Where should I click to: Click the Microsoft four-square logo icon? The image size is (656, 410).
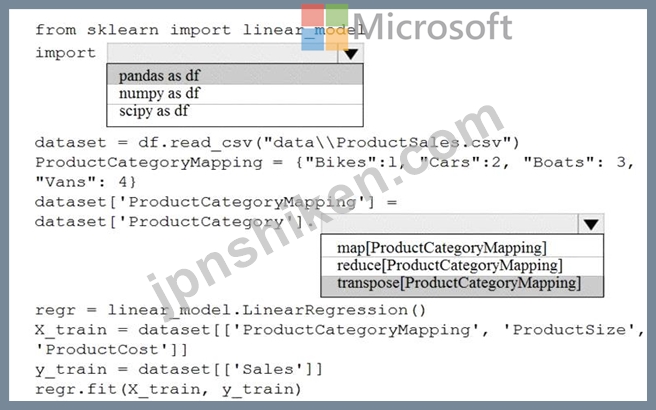point(325,27)
